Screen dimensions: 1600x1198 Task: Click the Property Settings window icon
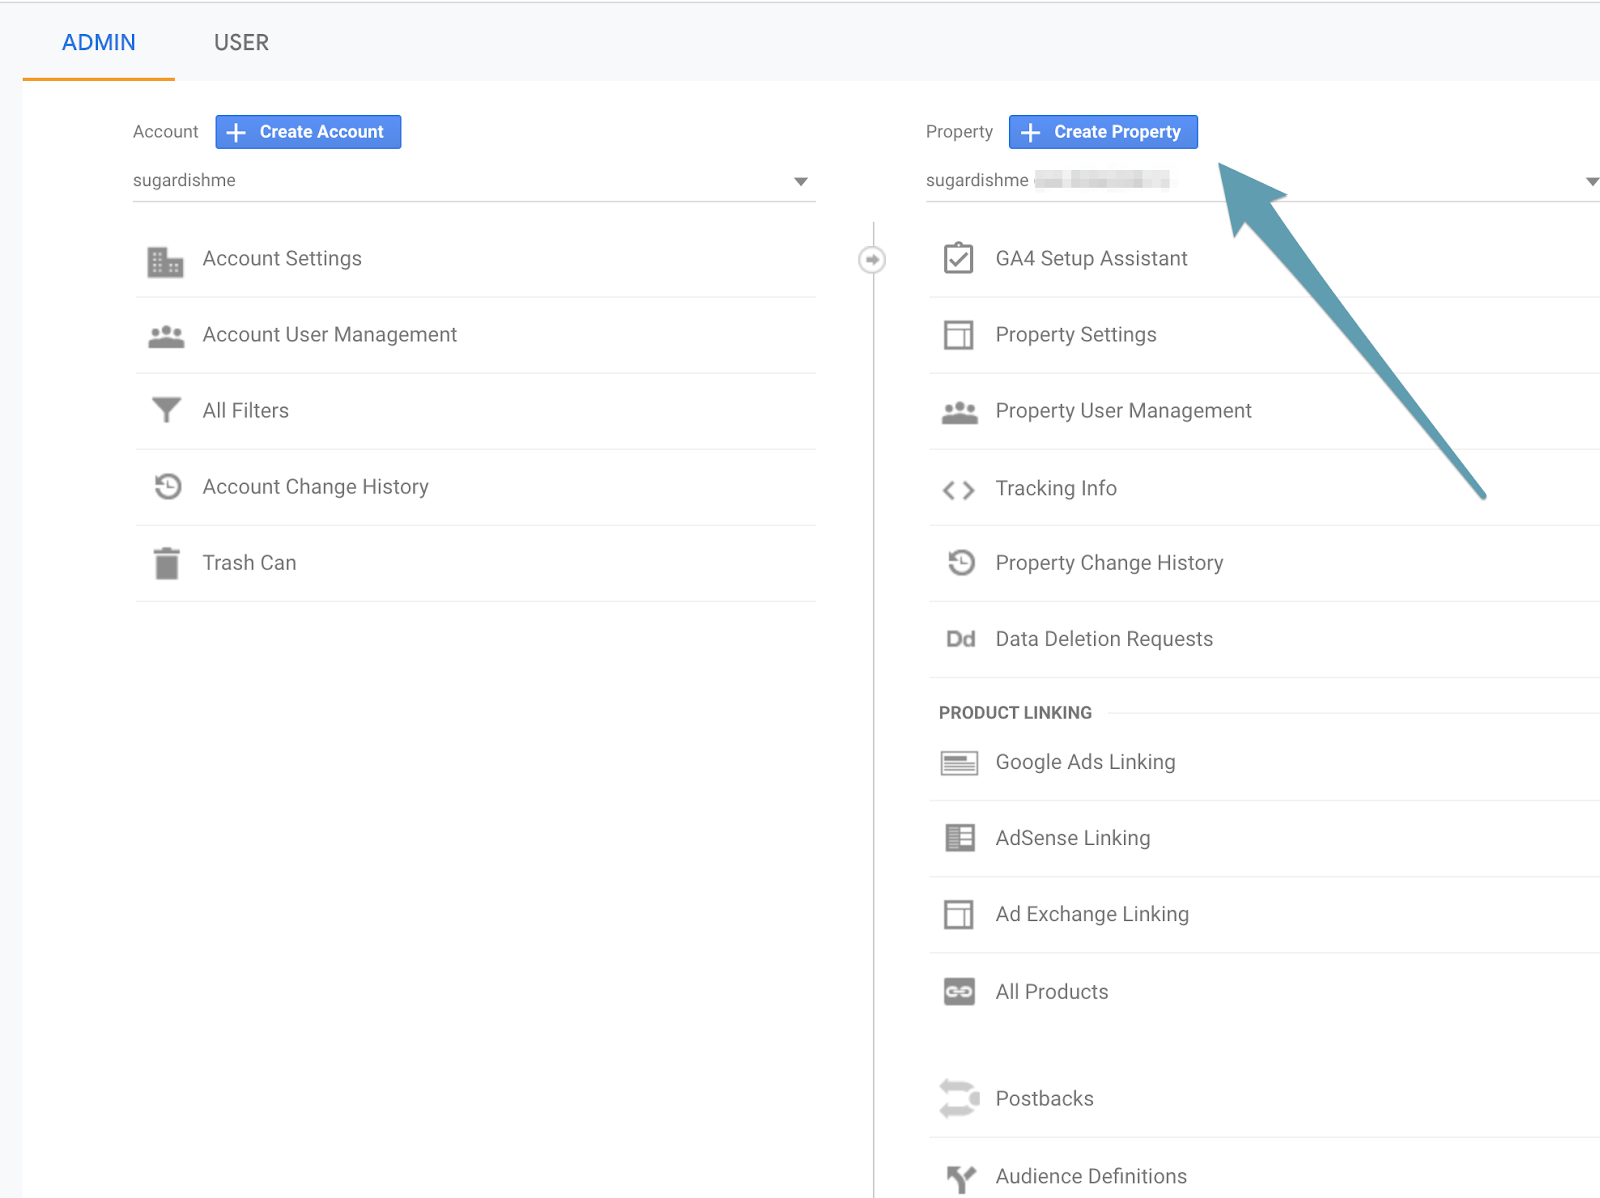click(958, 335)
